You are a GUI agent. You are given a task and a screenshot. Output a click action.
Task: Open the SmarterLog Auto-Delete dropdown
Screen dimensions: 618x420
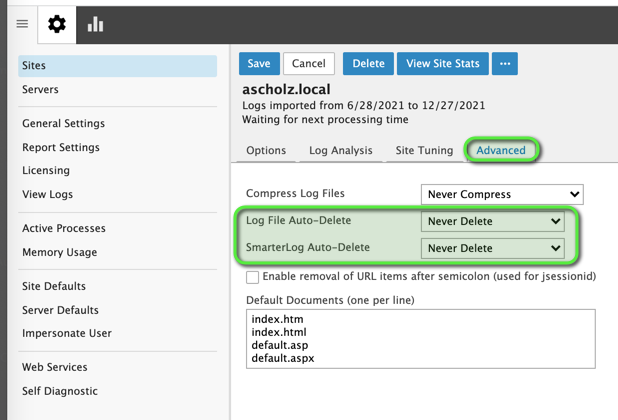(x=493, y=248)
